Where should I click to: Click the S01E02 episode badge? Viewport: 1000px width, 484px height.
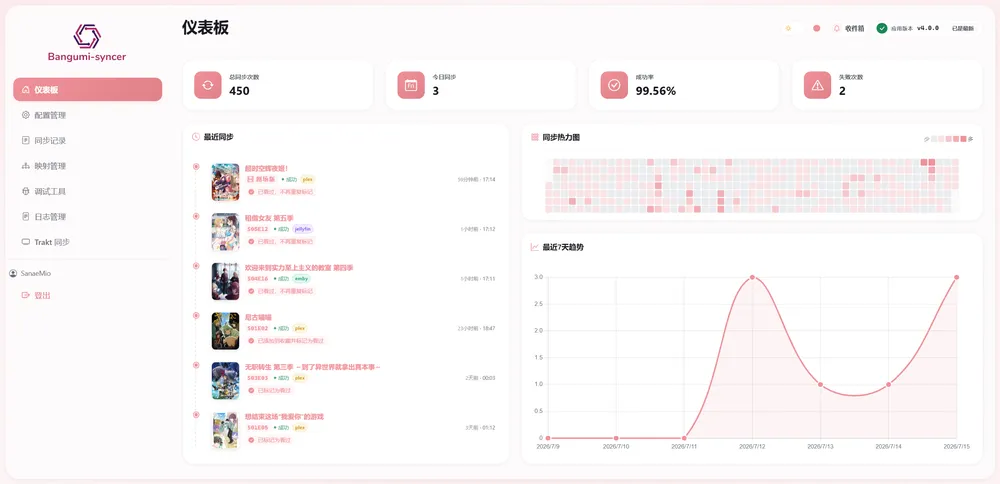(258, 328)
